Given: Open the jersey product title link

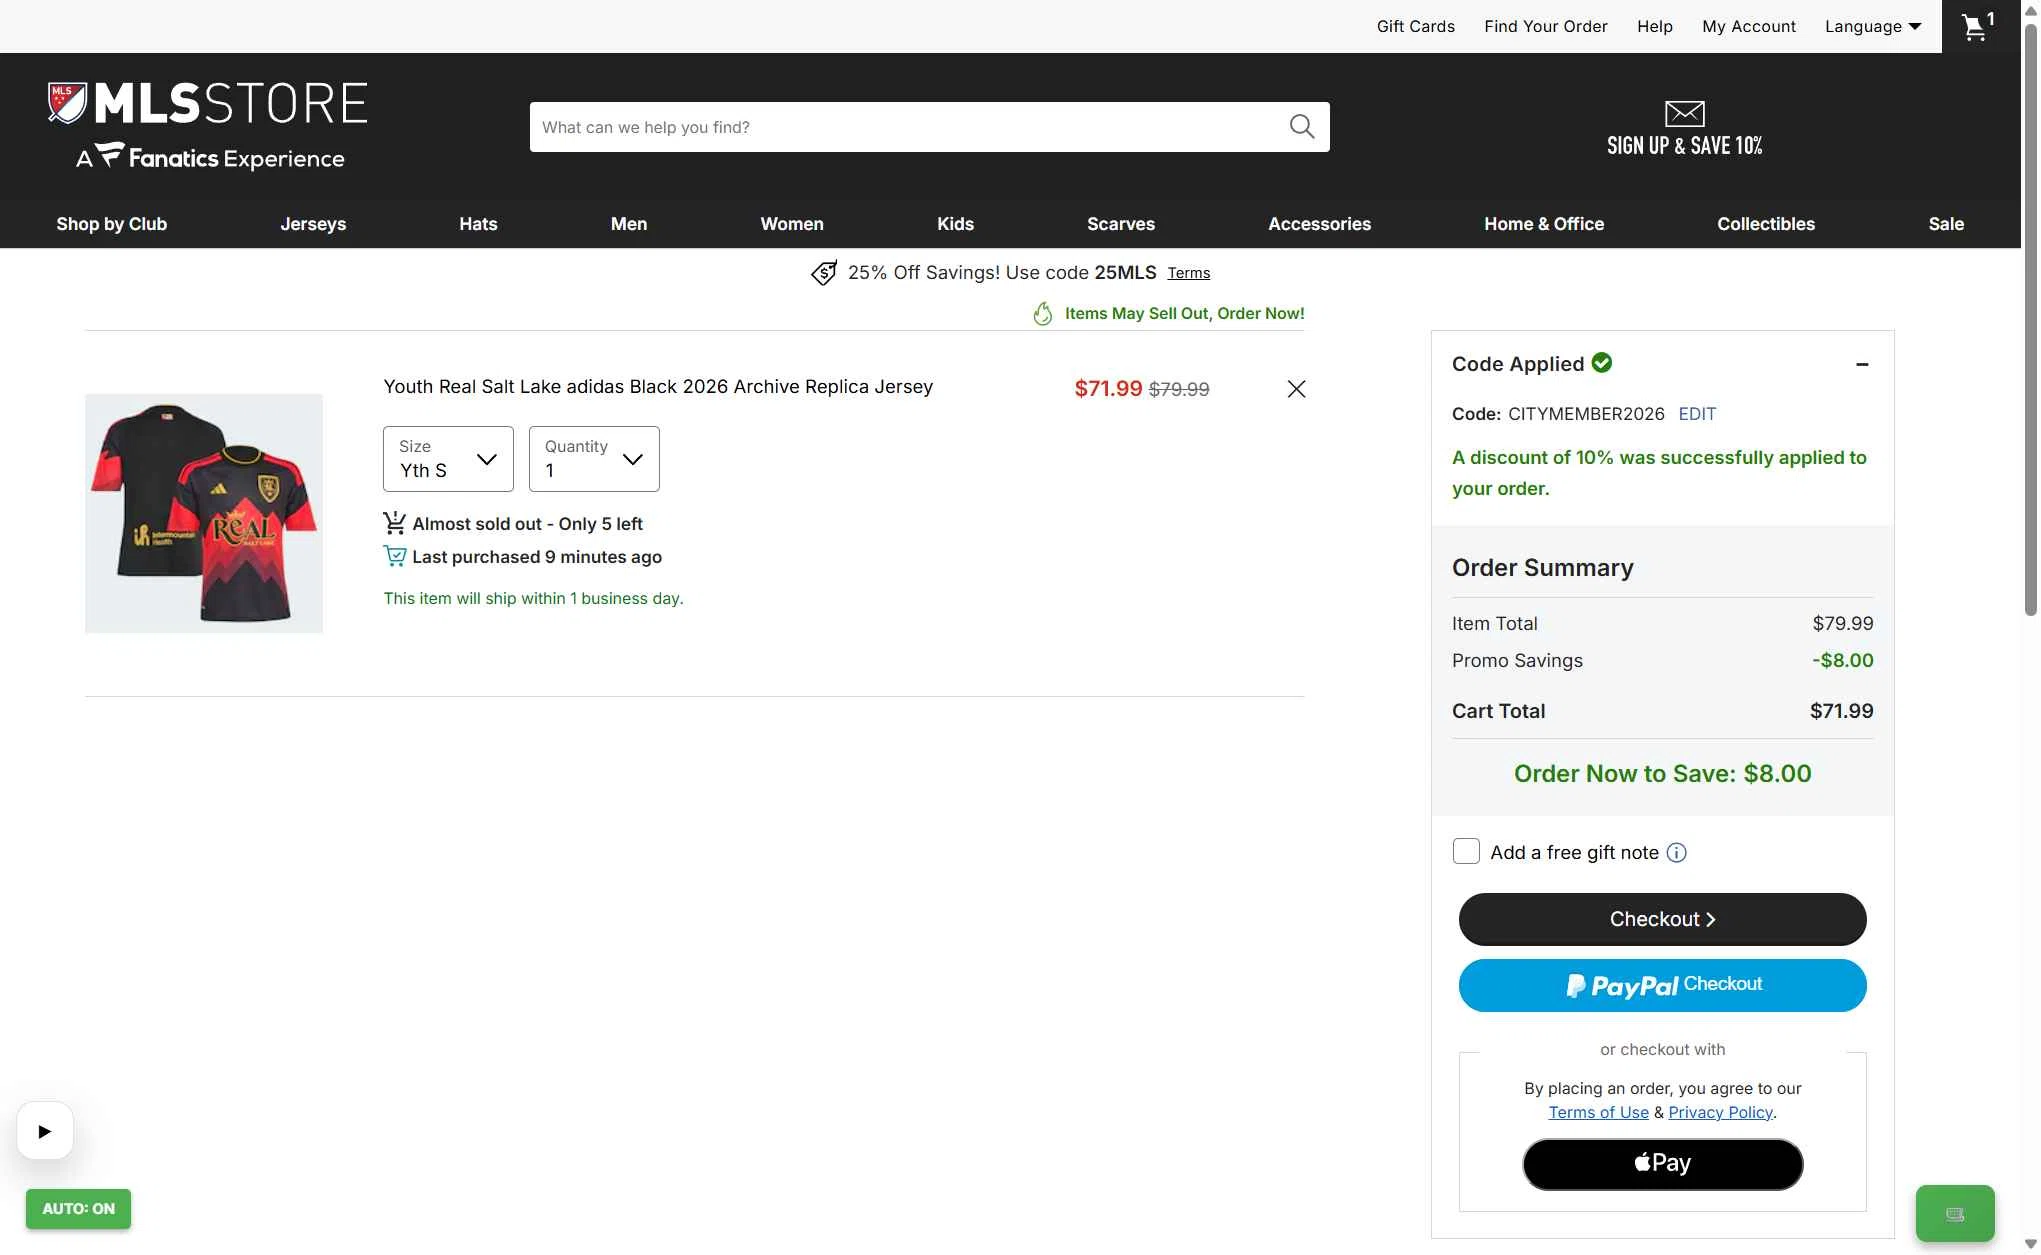Looking at the screenshot, I should [658, 387].
